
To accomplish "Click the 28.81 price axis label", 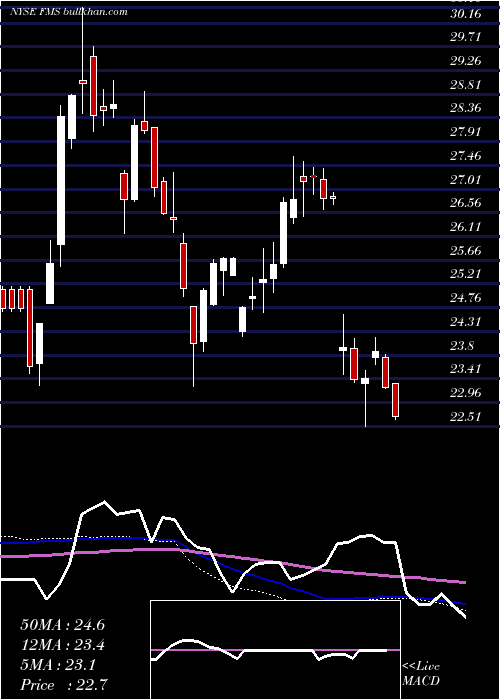I will 466,84.
